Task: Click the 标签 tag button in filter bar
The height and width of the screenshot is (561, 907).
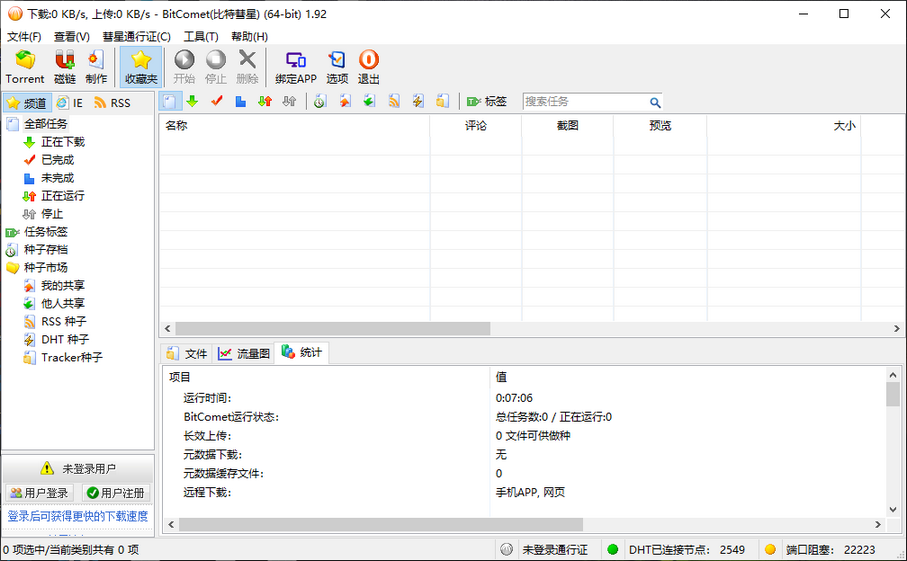Action: (487, 101)
